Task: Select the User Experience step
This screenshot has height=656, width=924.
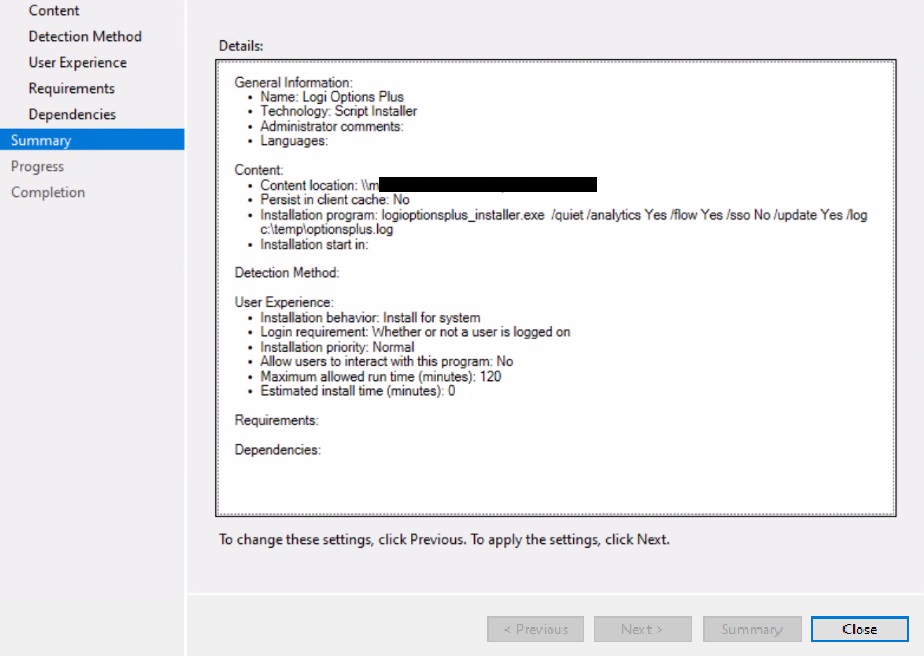Action: 77,62
